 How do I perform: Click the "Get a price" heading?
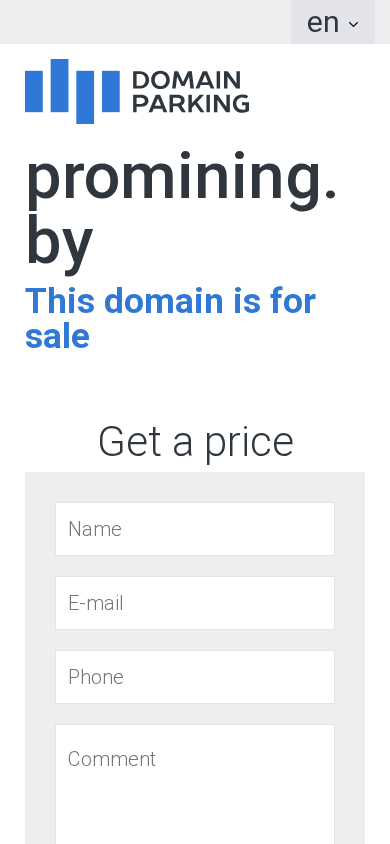click(195, 442)
